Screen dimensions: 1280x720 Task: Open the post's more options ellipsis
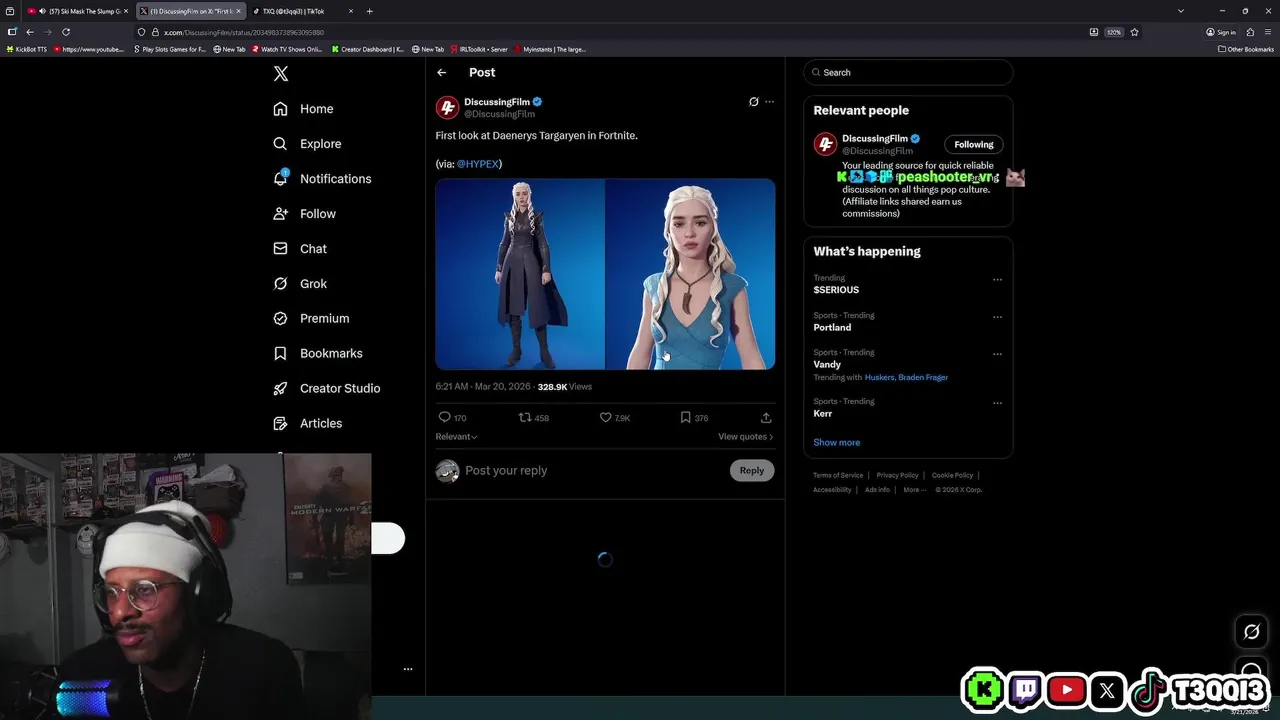pyautogui.click(x=769, y=102)
